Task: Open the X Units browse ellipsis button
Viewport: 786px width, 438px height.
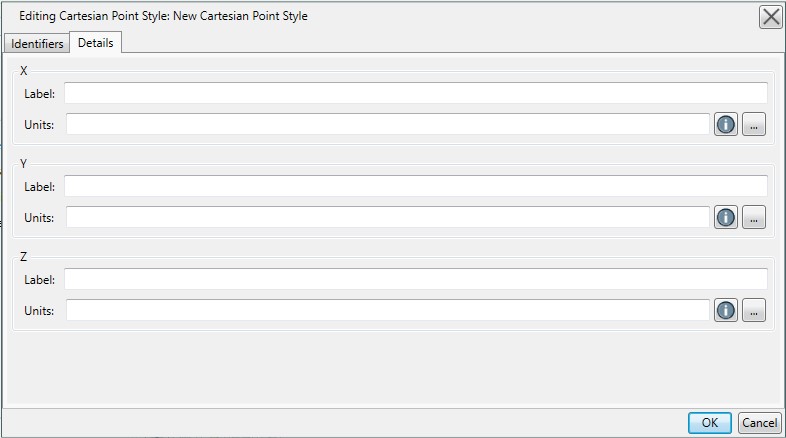Action: click(753, 124)
